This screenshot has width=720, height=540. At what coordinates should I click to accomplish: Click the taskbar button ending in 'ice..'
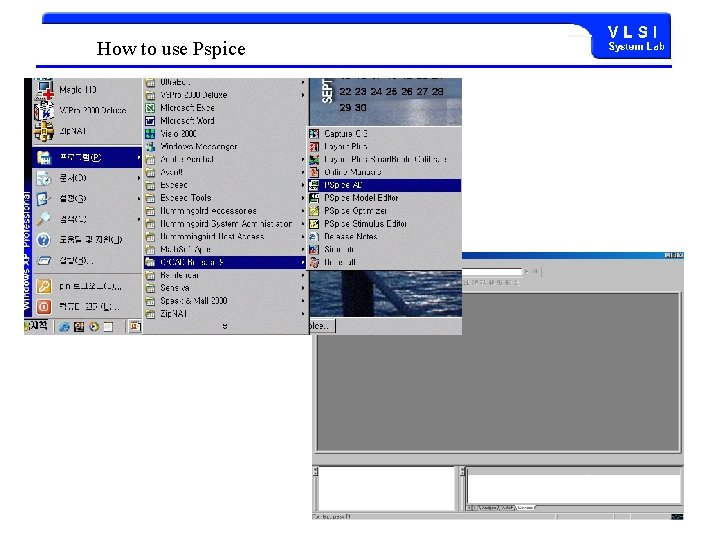(x=322, y=326)
